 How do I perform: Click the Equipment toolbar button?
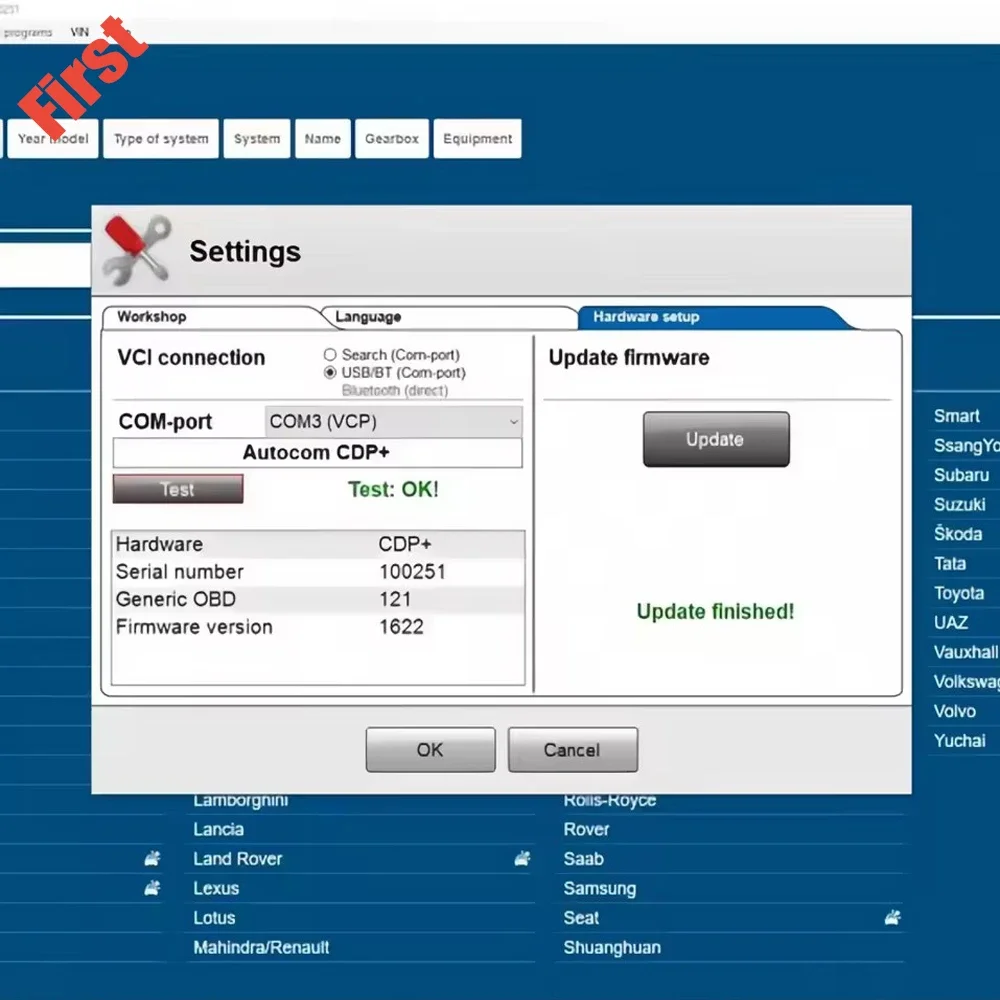click(477, 138)
